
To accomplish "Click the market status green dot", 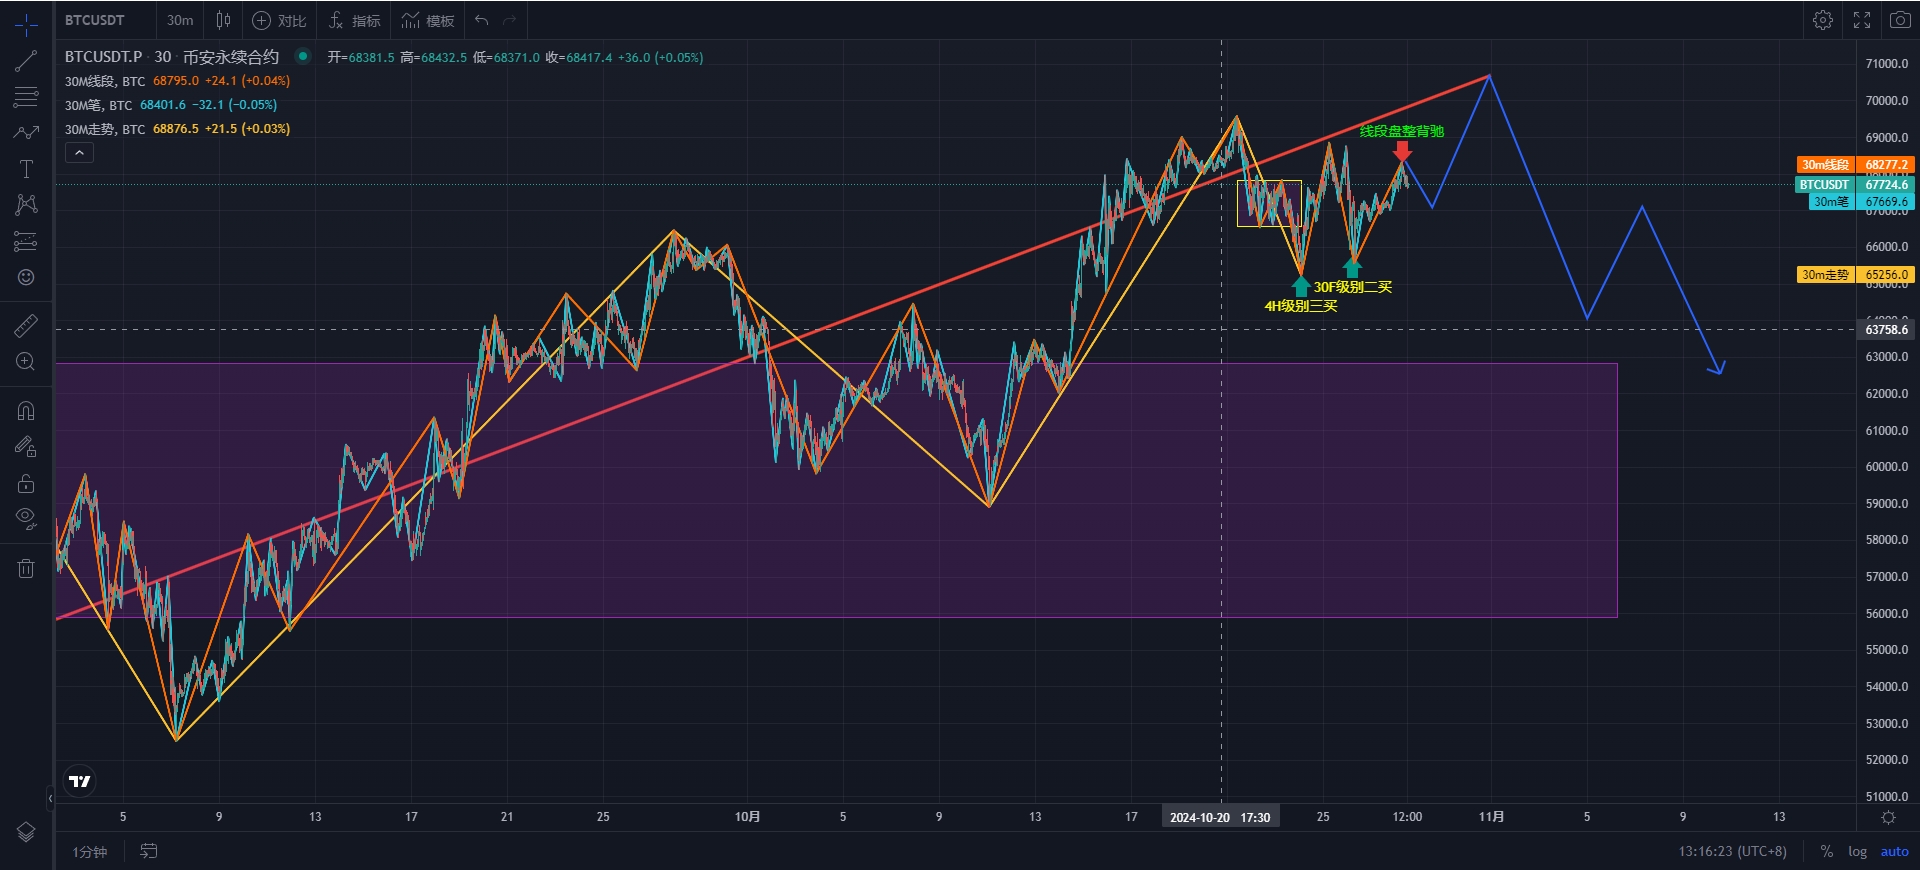I will [x=303, y=56].
